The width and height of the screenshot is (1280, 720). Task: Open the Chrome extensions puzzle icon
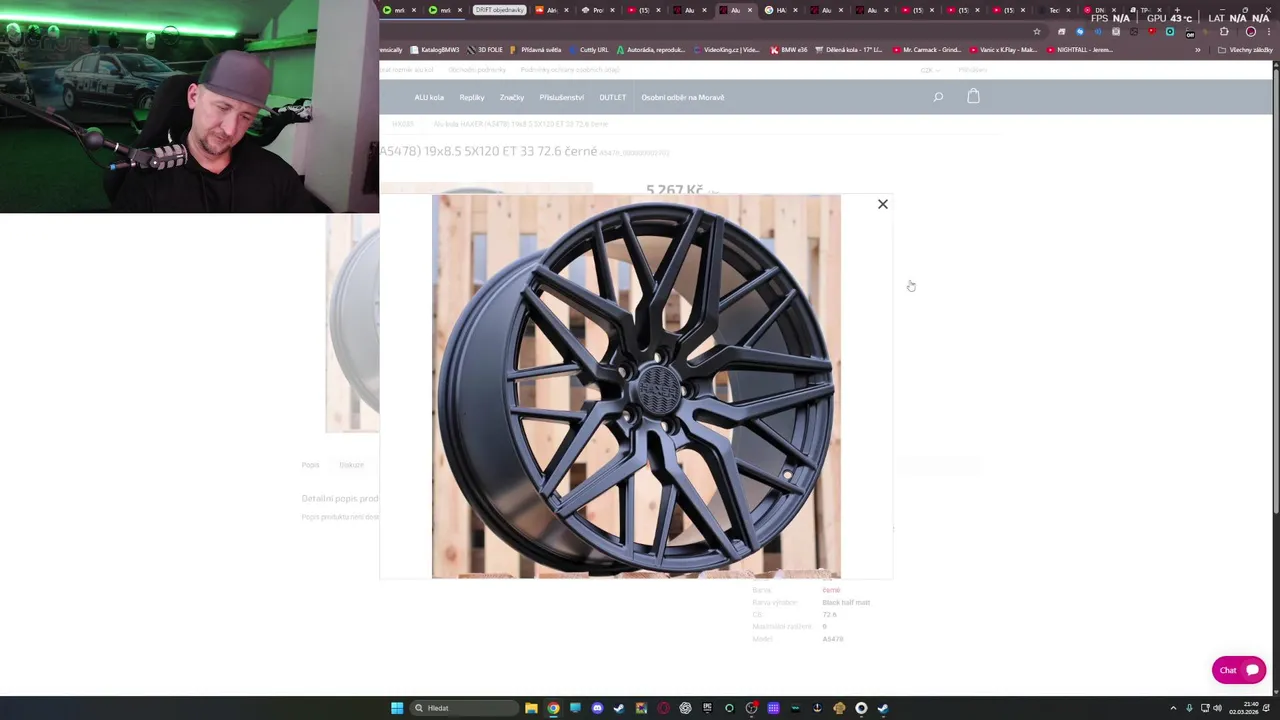[x=1224, y=32]
